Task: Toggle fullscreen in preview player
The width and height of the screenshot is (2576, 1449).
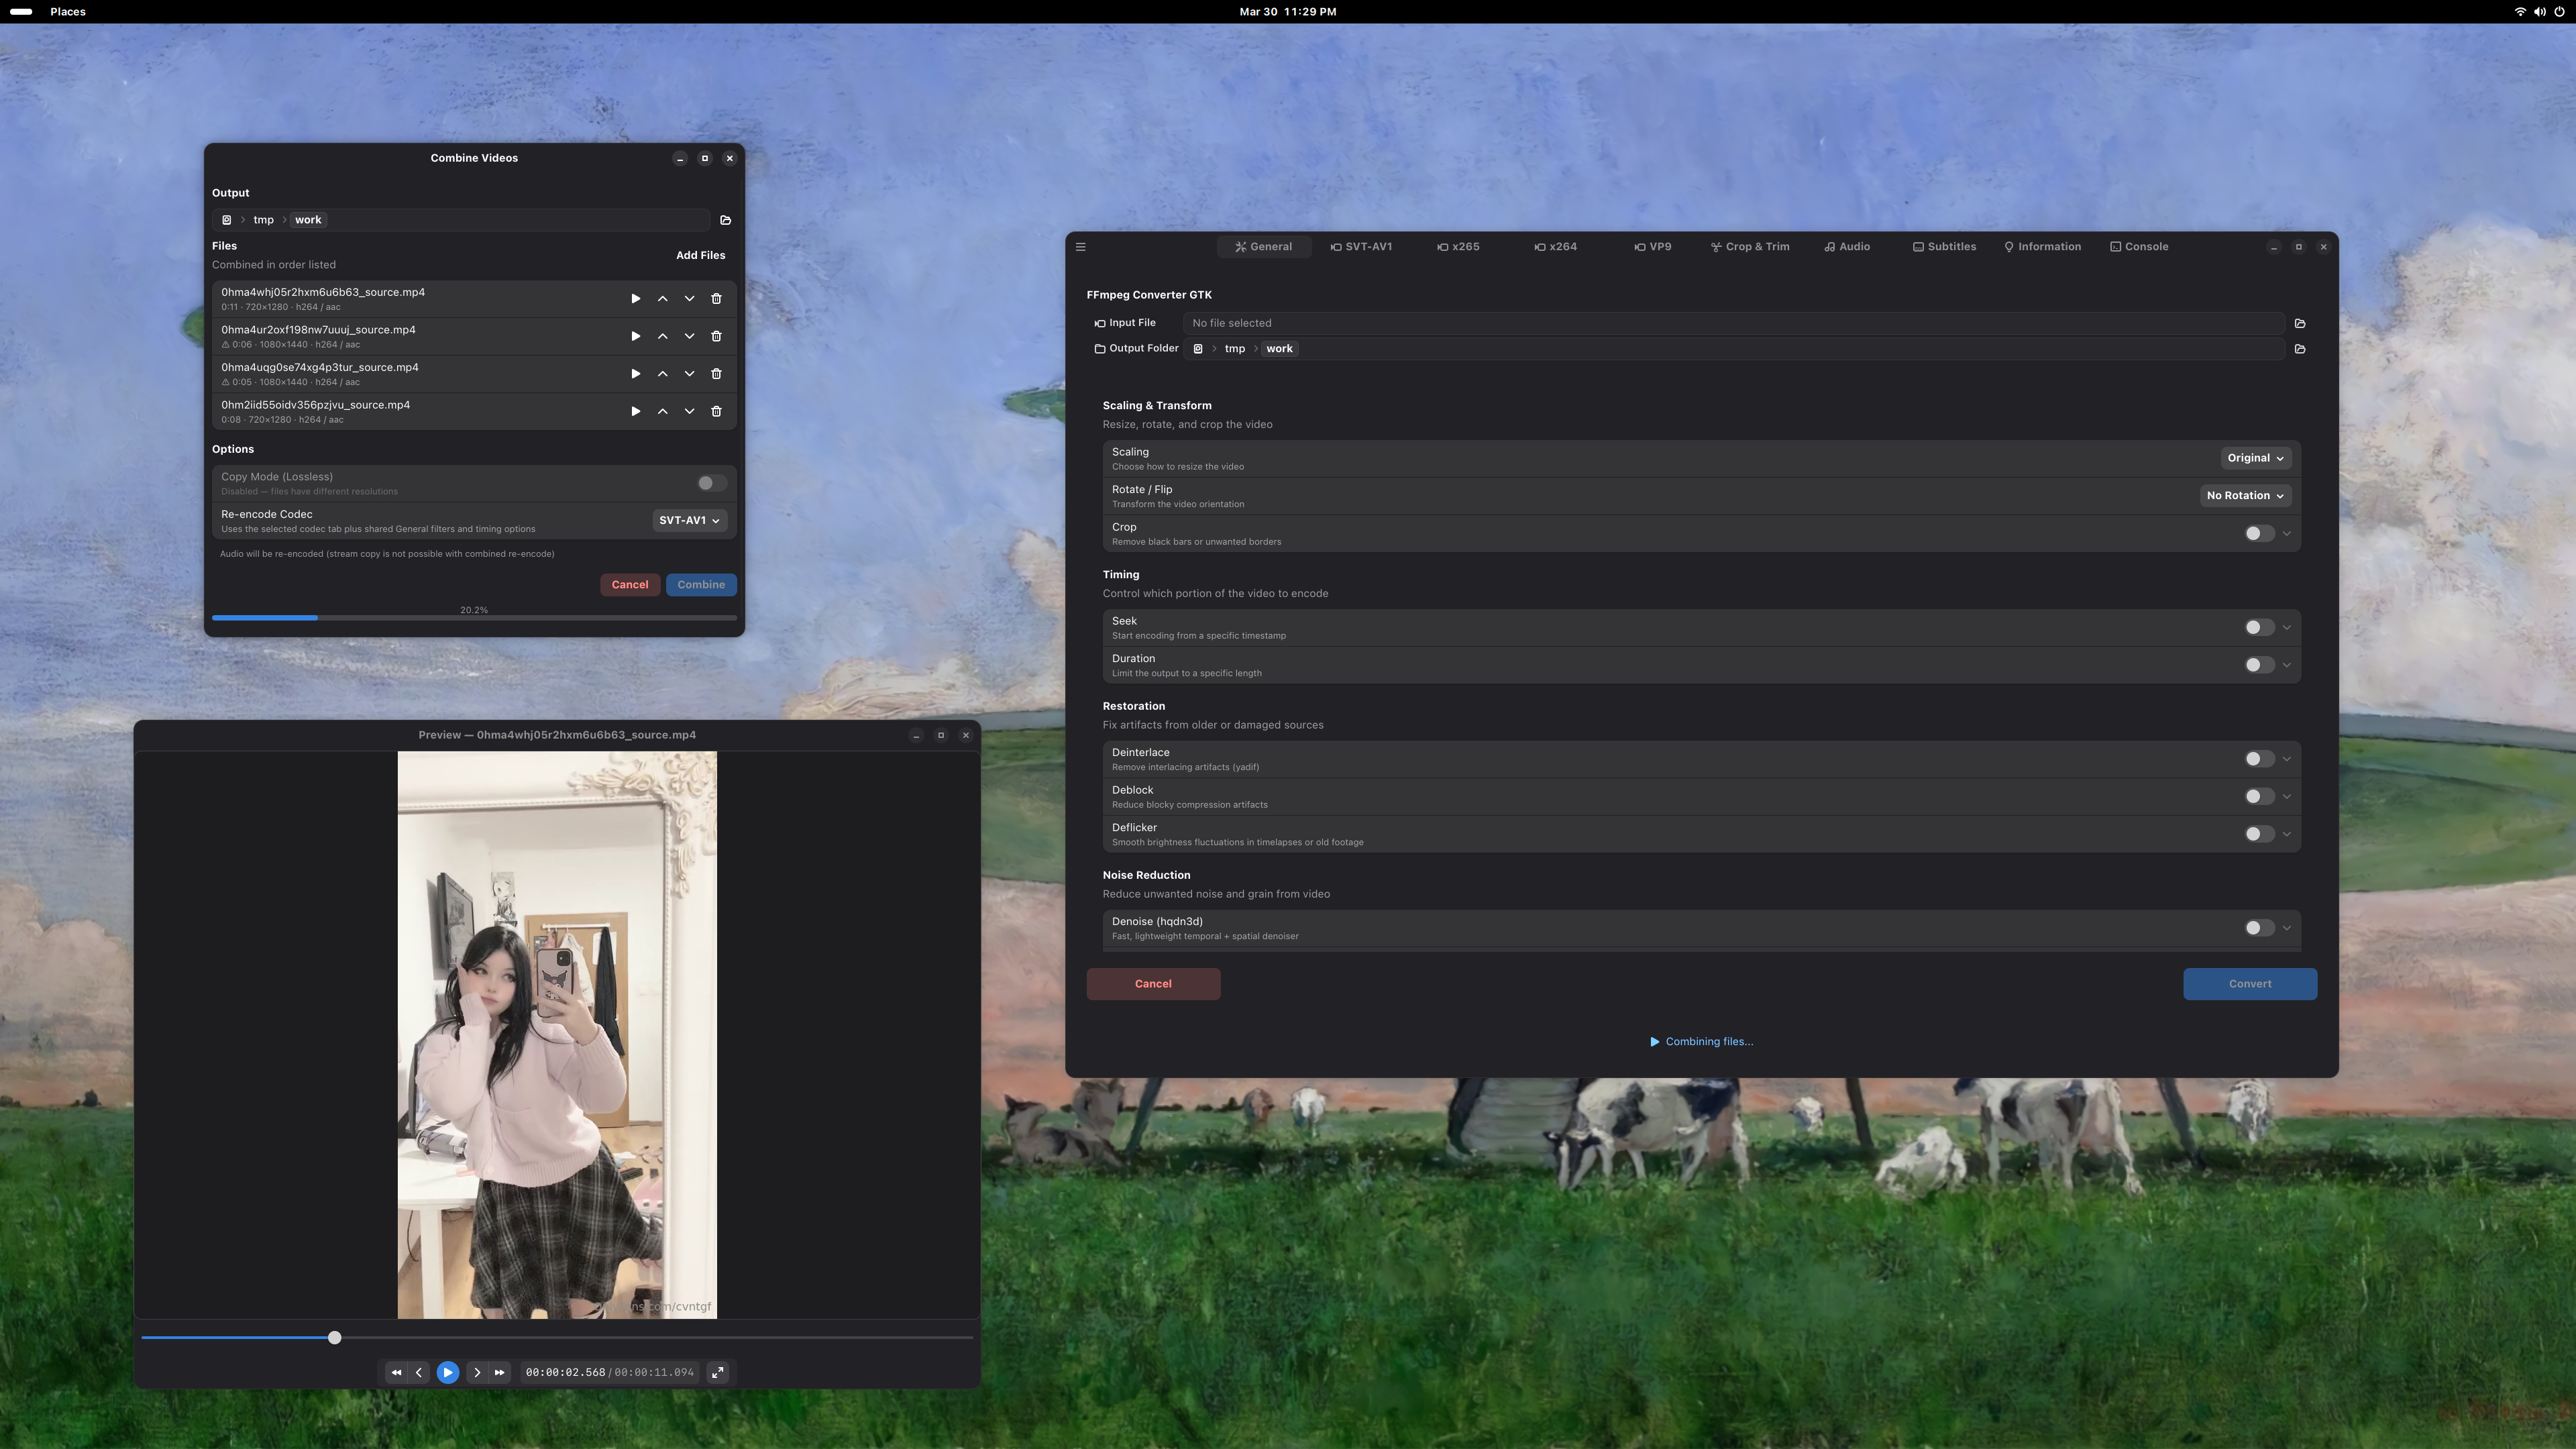Action: pos(718,1372)
